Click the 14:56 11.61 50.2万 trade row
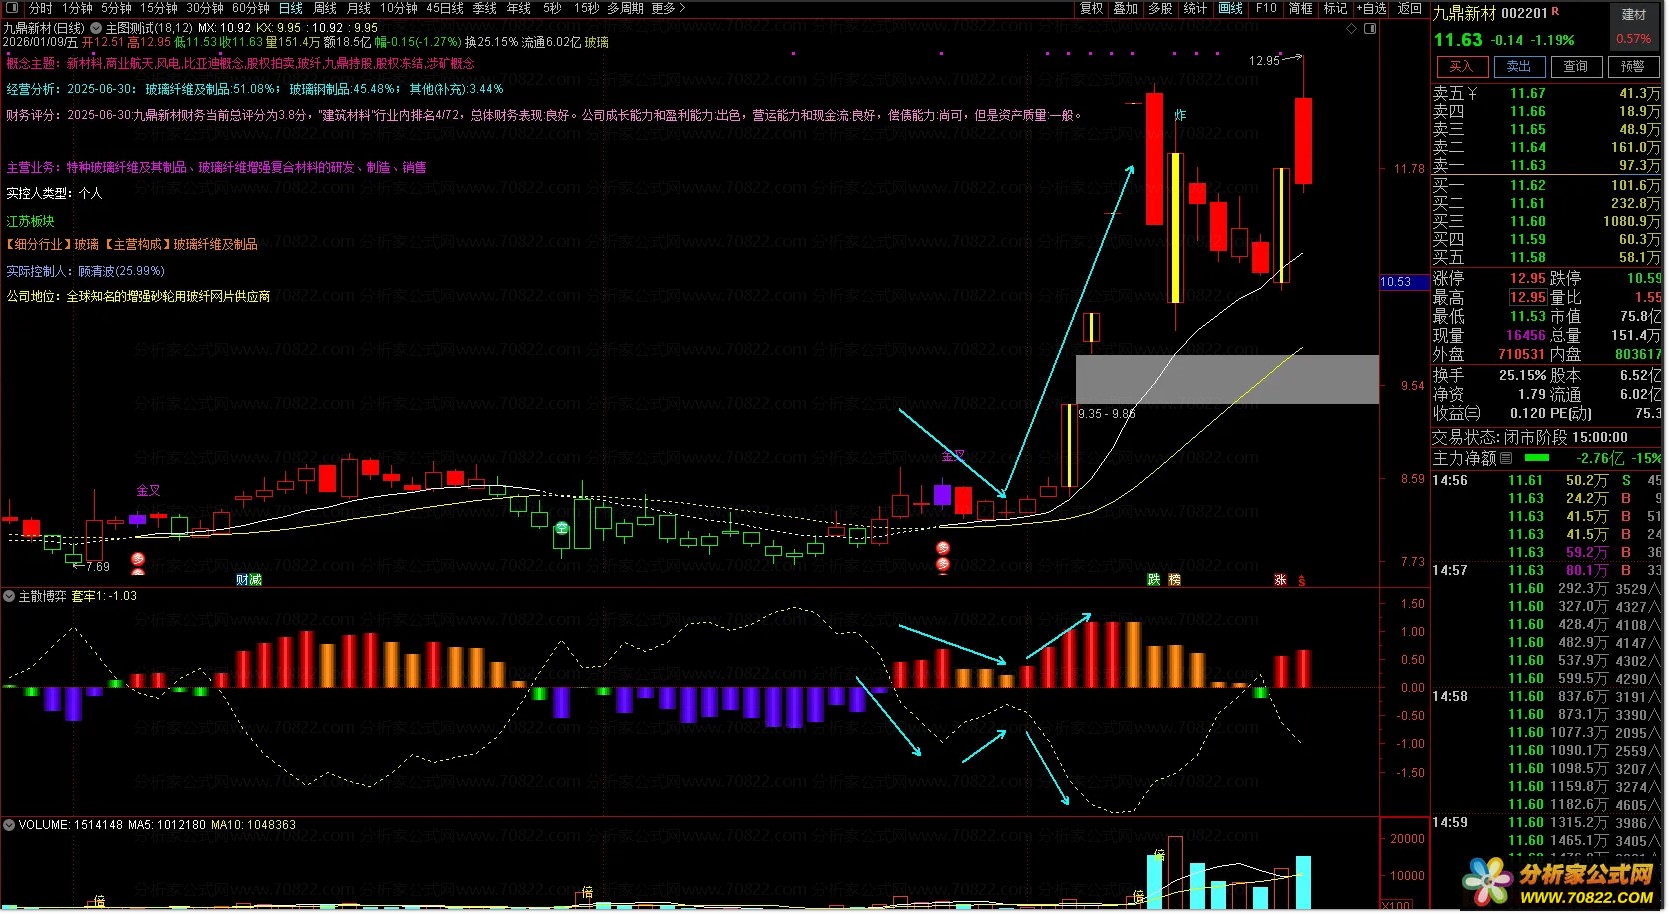The height and width of the screenshot is (914, 1670). pyautogui.click(x=1546, y=480)
